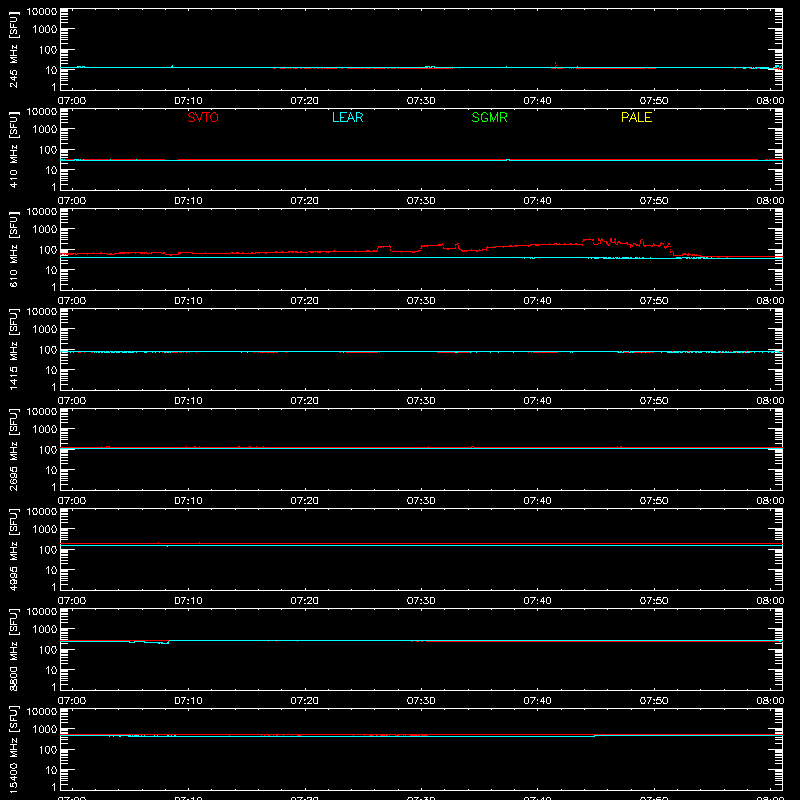Click the 08:00 time label under 610 MHz plot
Screen dimensions: 800x800
(x=770, y=301)
